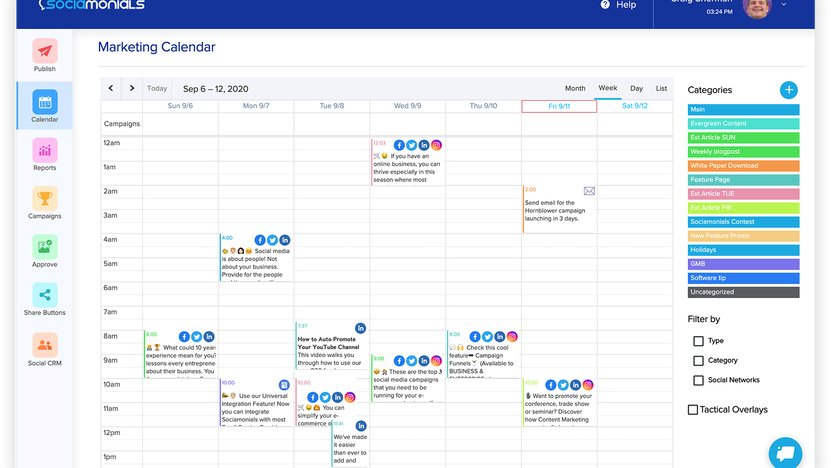
Task: Click the Today button
Action: [x=157, y=88]
